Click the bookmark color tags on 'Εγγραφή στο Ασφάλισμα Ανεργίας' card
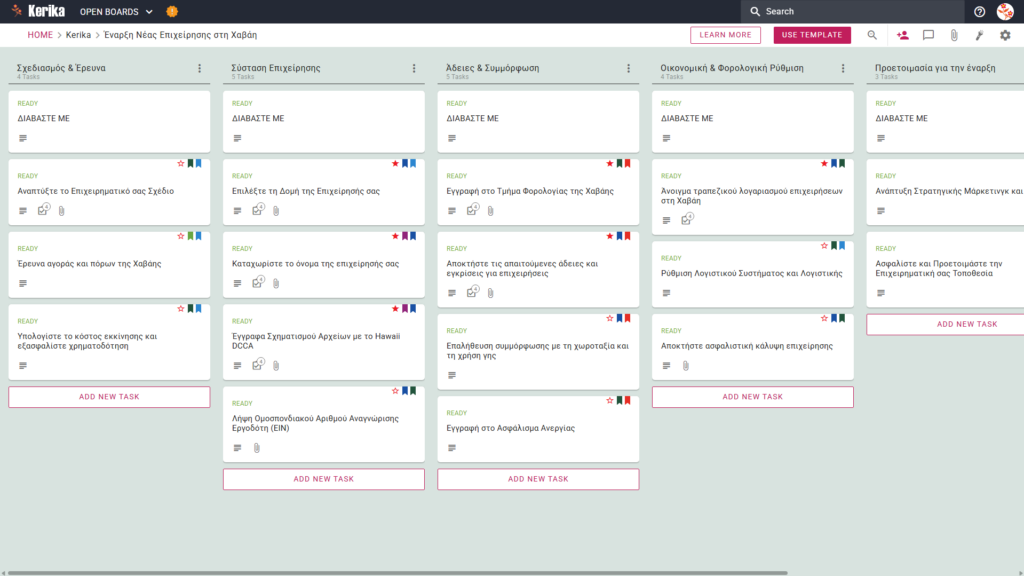 tap(624, 400)
